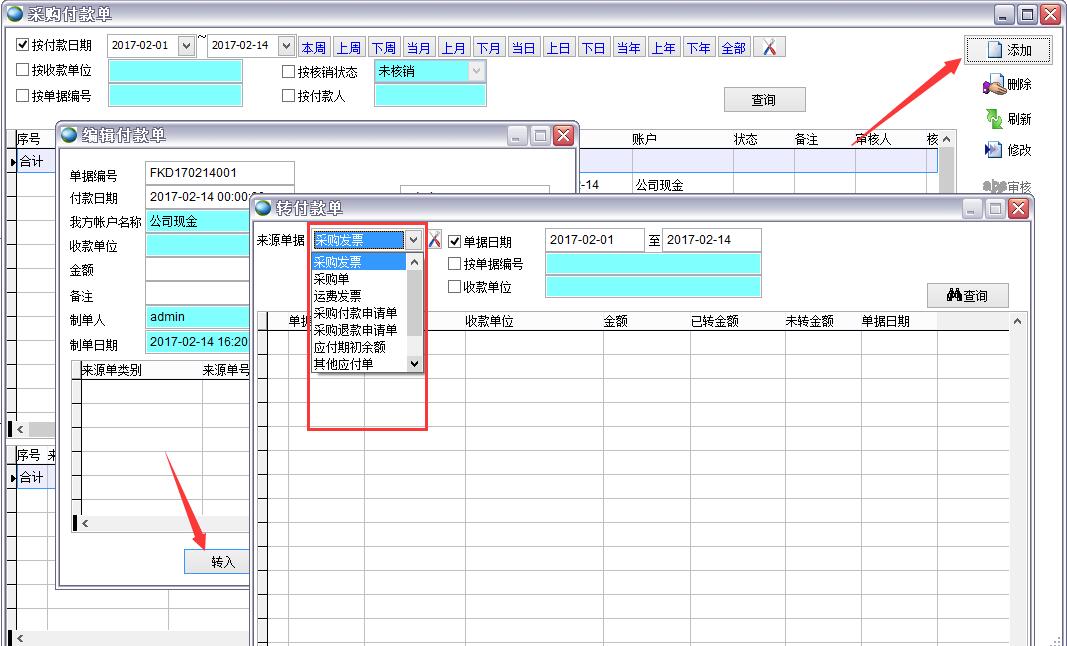The image size is (1067, 646).
Task: Click the 转入 button
Action: [222, 562]
